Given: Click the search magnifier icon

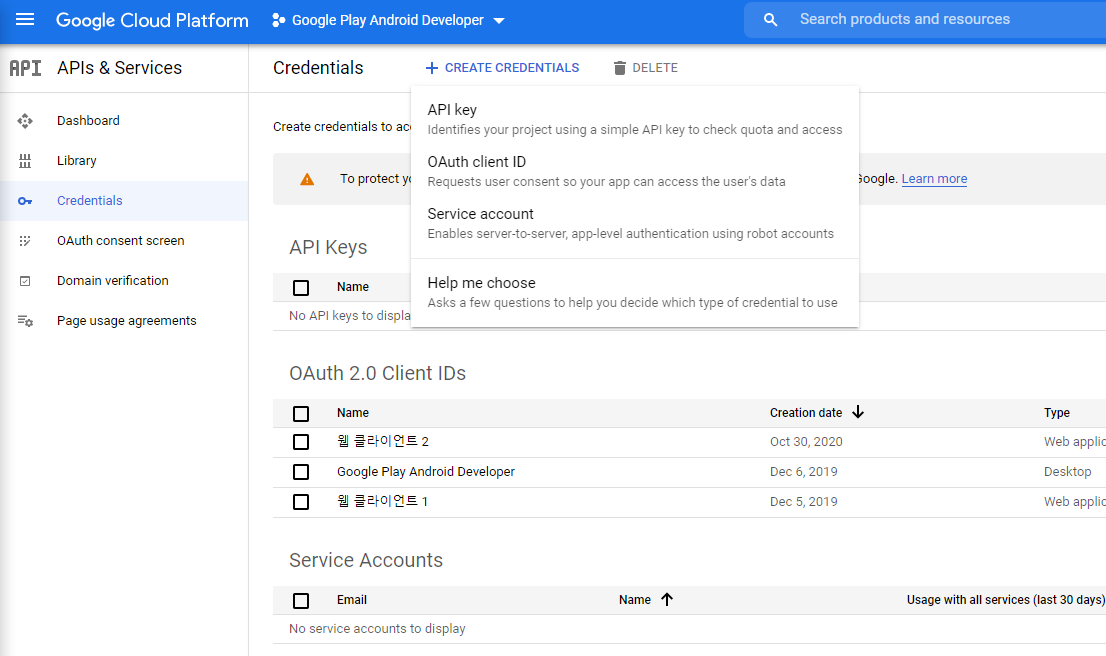Looking at the screenshot, I should [770, 20].
